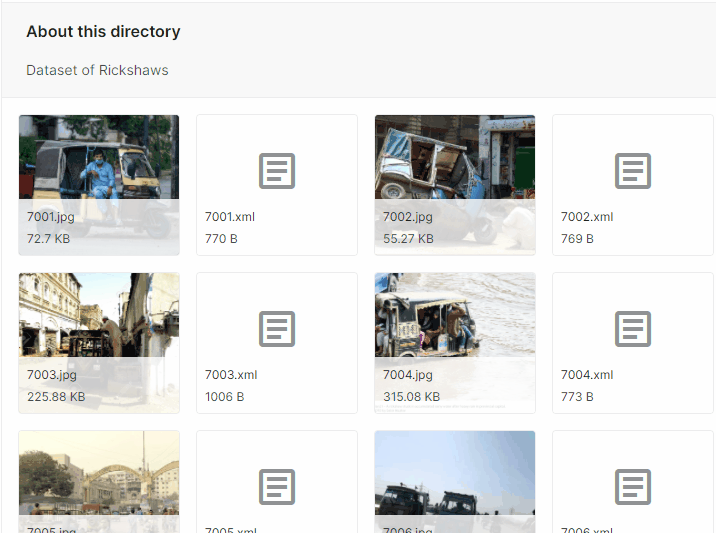Select the 7002.xml file name

click(x=587, y=217)
